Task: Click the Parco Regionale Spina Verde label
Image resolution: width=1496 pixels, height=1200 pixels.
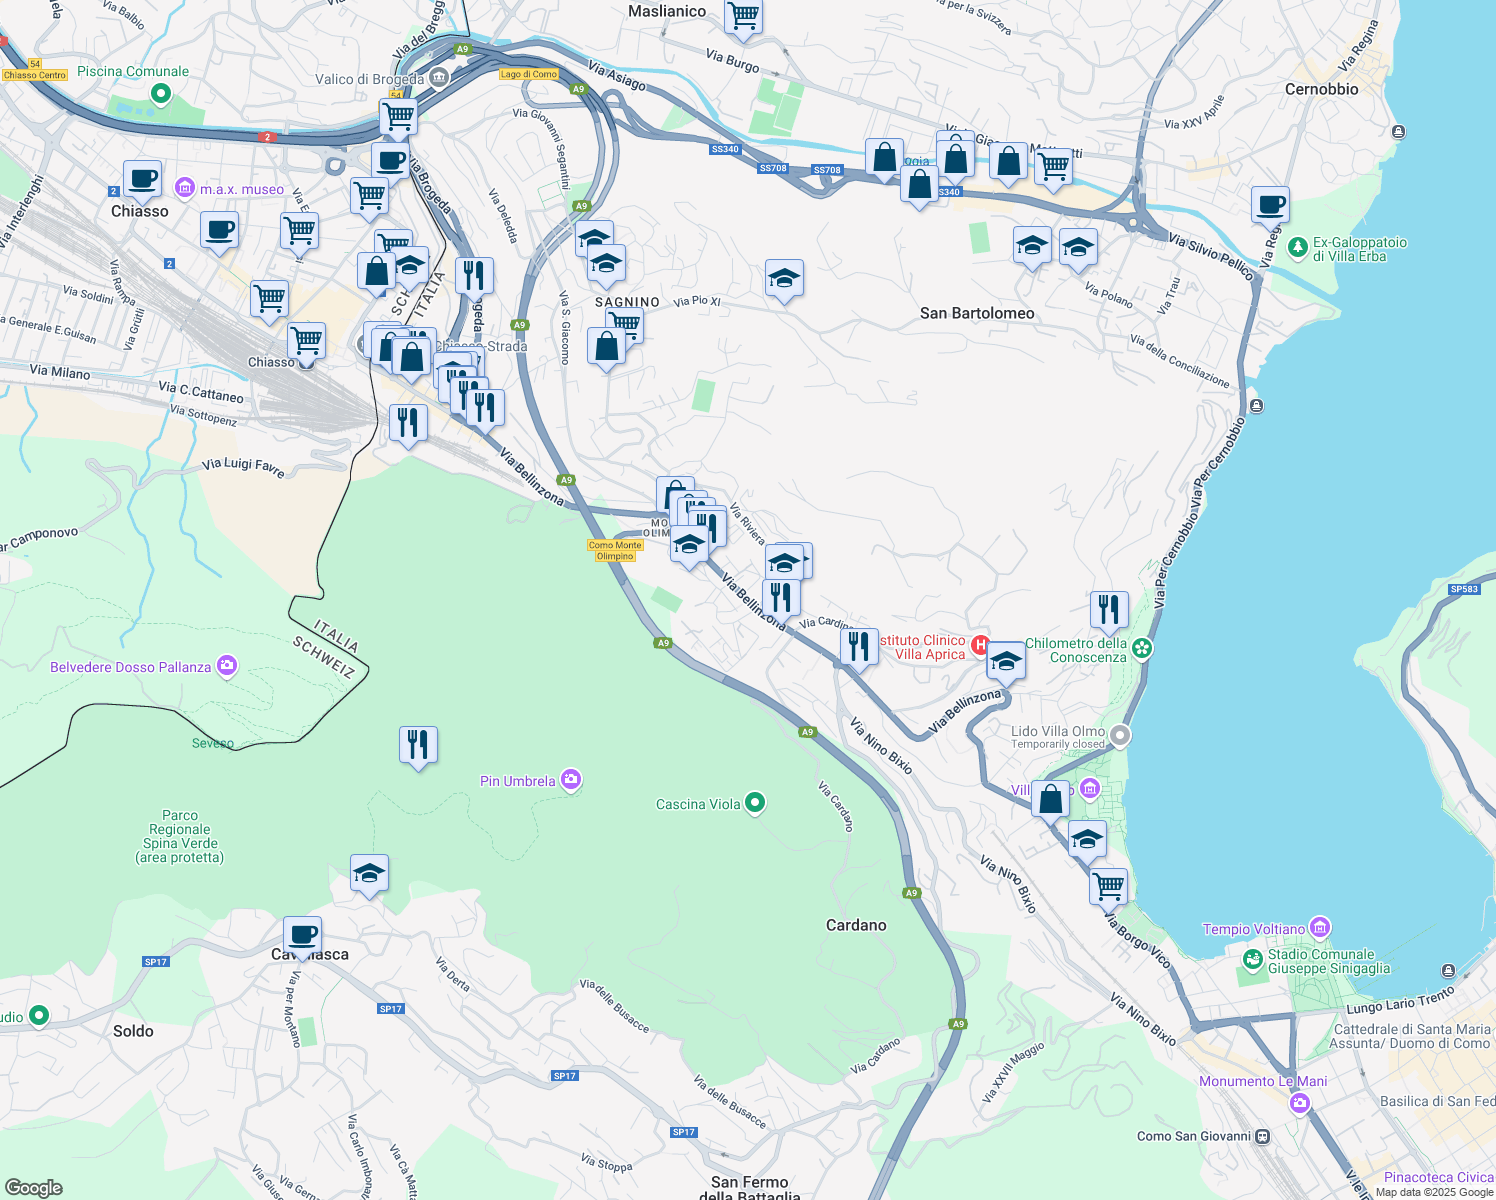Action: pyautogui.click(x=180, y=836)
